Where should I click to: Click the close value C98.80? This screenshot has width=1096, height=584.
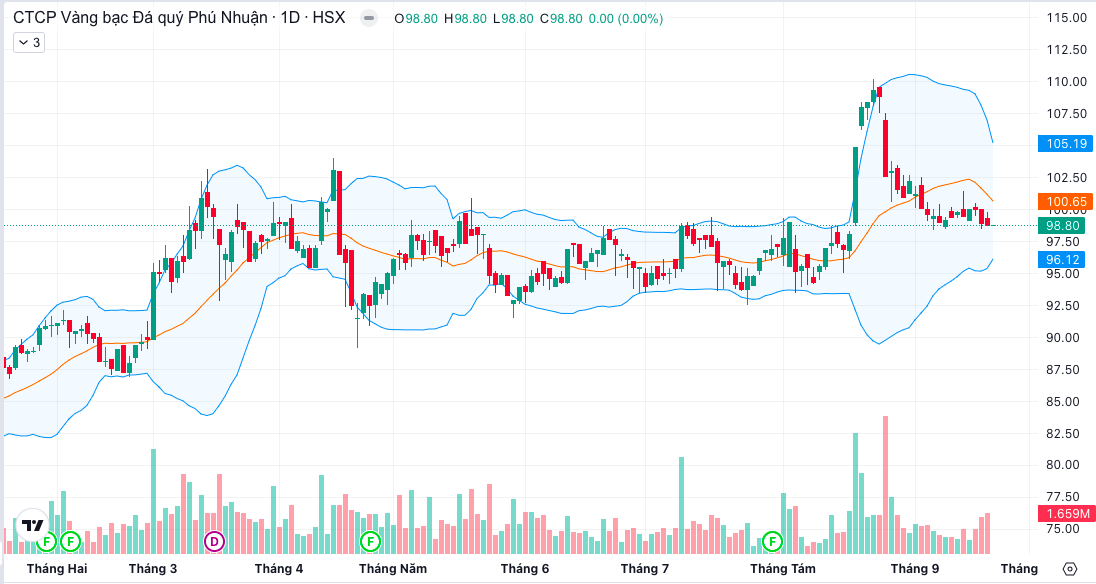[x=561, y=19]
